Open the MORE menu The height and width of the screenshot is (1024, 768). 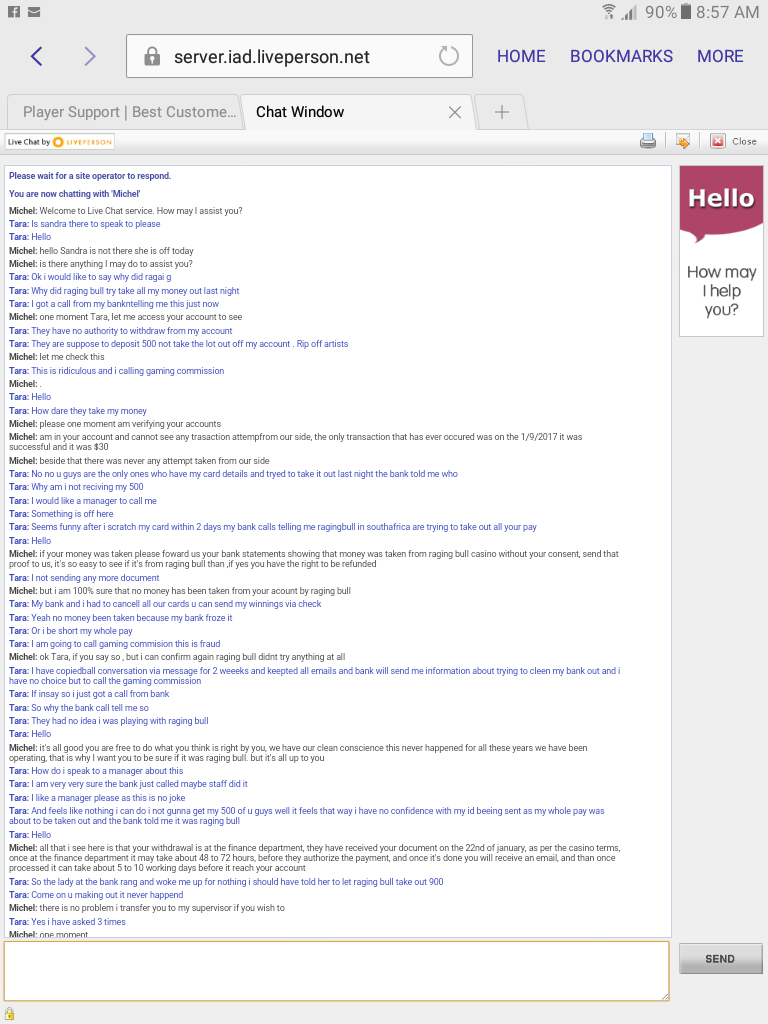pyautogui.click(x=720, y=56)
